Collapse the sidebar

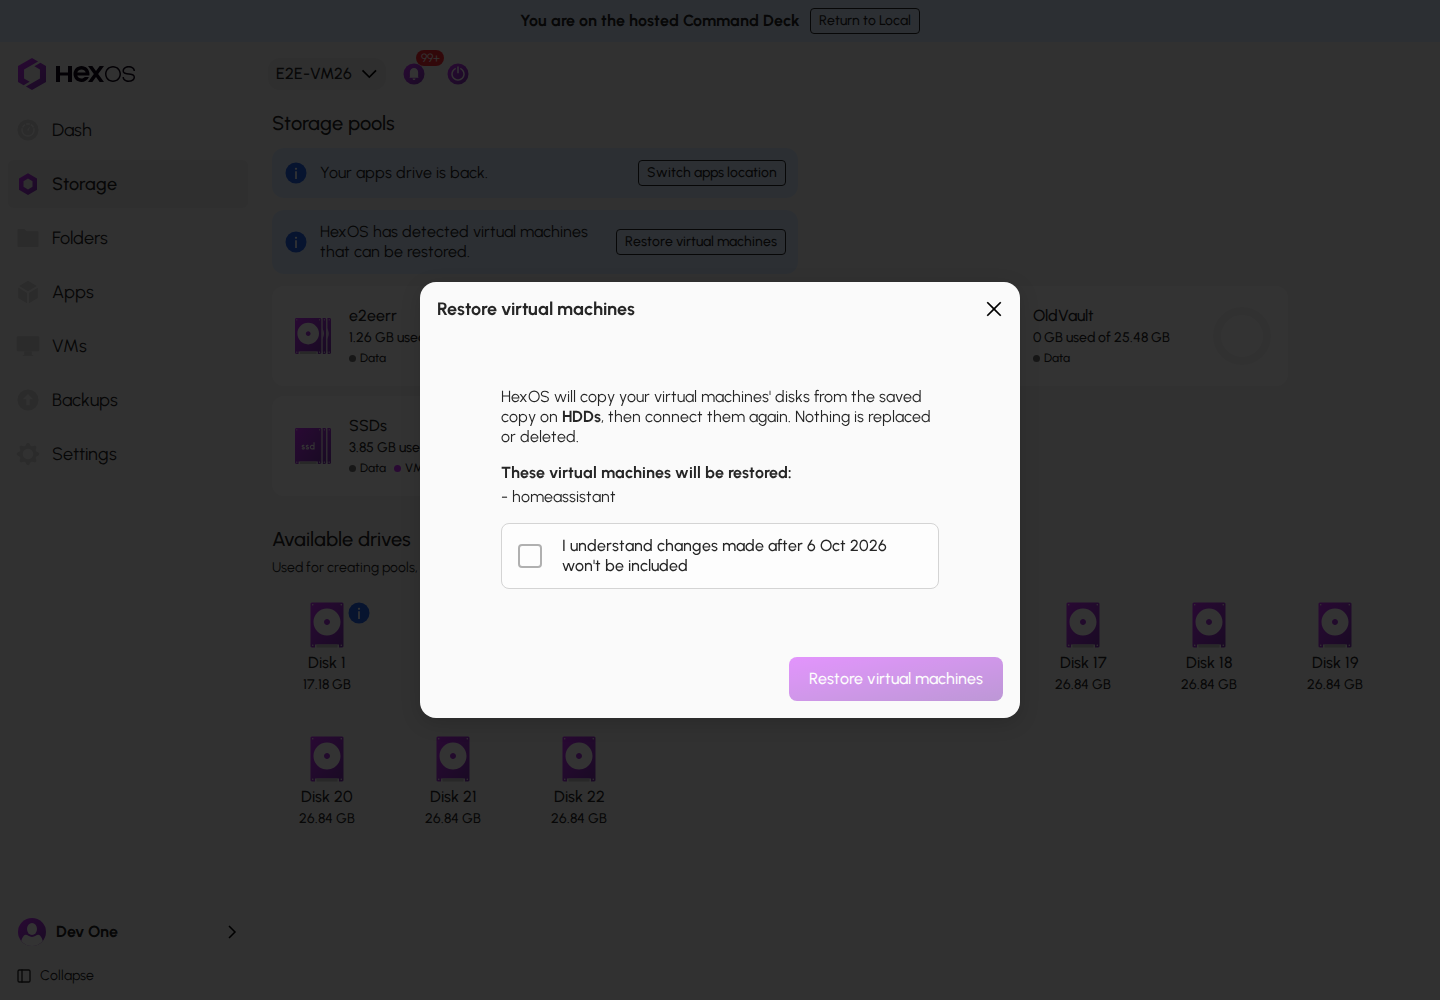pos(56,976)
